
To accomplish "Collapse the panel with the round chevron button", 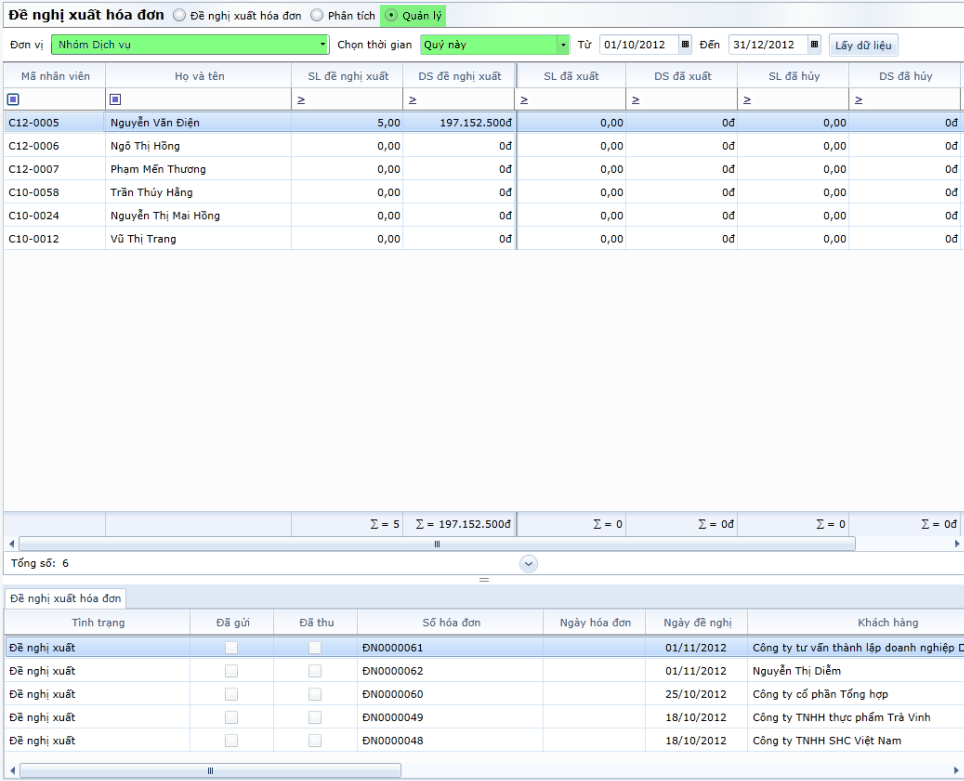I will click(x=529, y=564).
